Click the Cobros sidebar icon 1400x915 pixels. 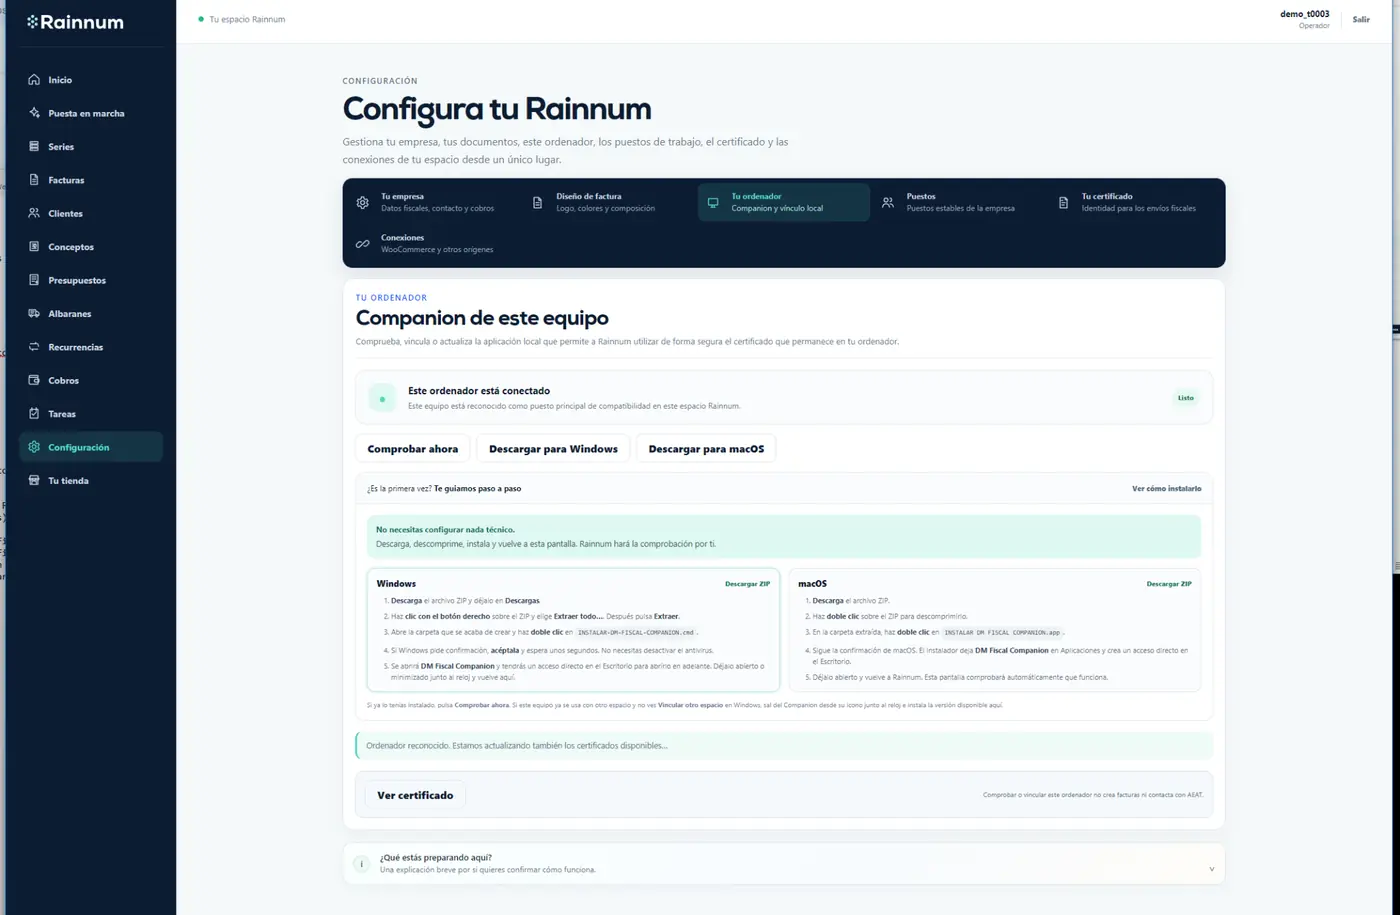coord(34,380)
